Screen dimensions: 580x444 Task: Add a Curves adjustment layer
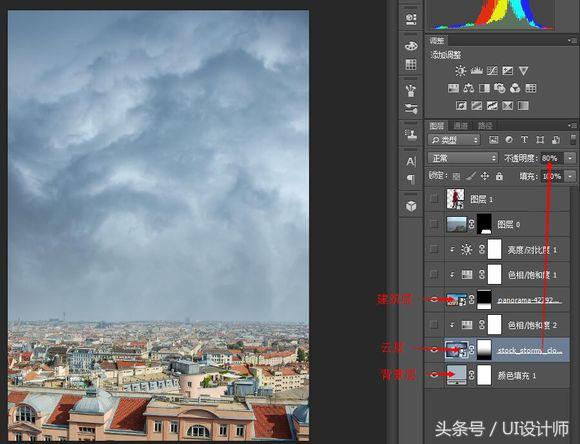[492, 71]
